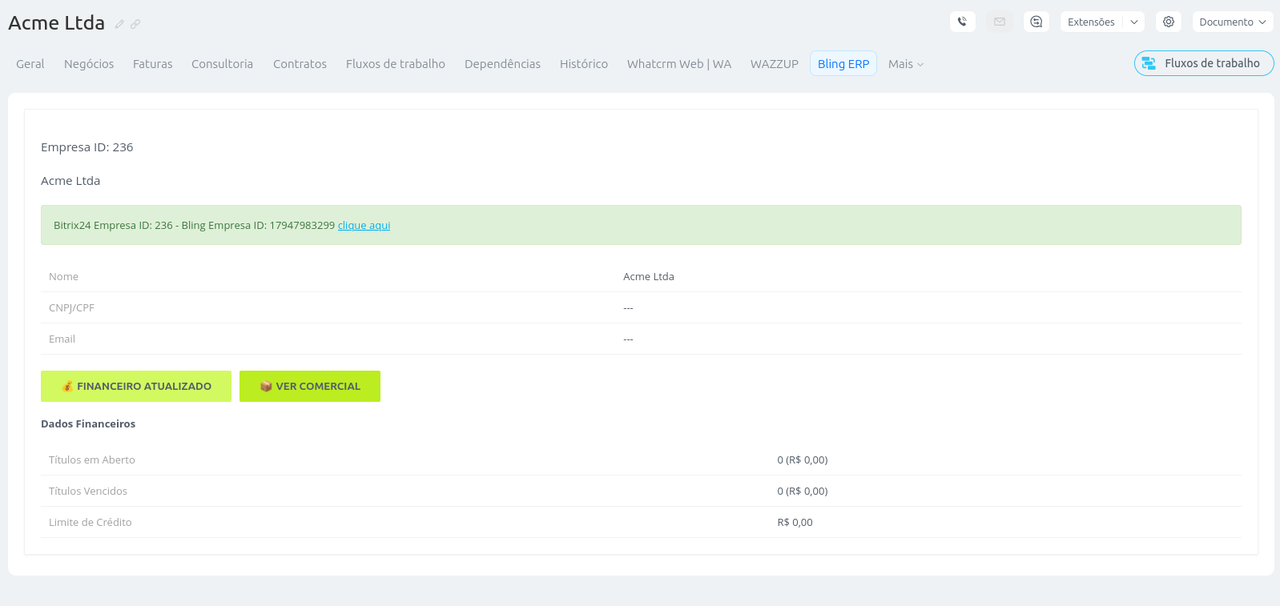
Task: Open the Dependências tab
Action: tap(502, 64)
